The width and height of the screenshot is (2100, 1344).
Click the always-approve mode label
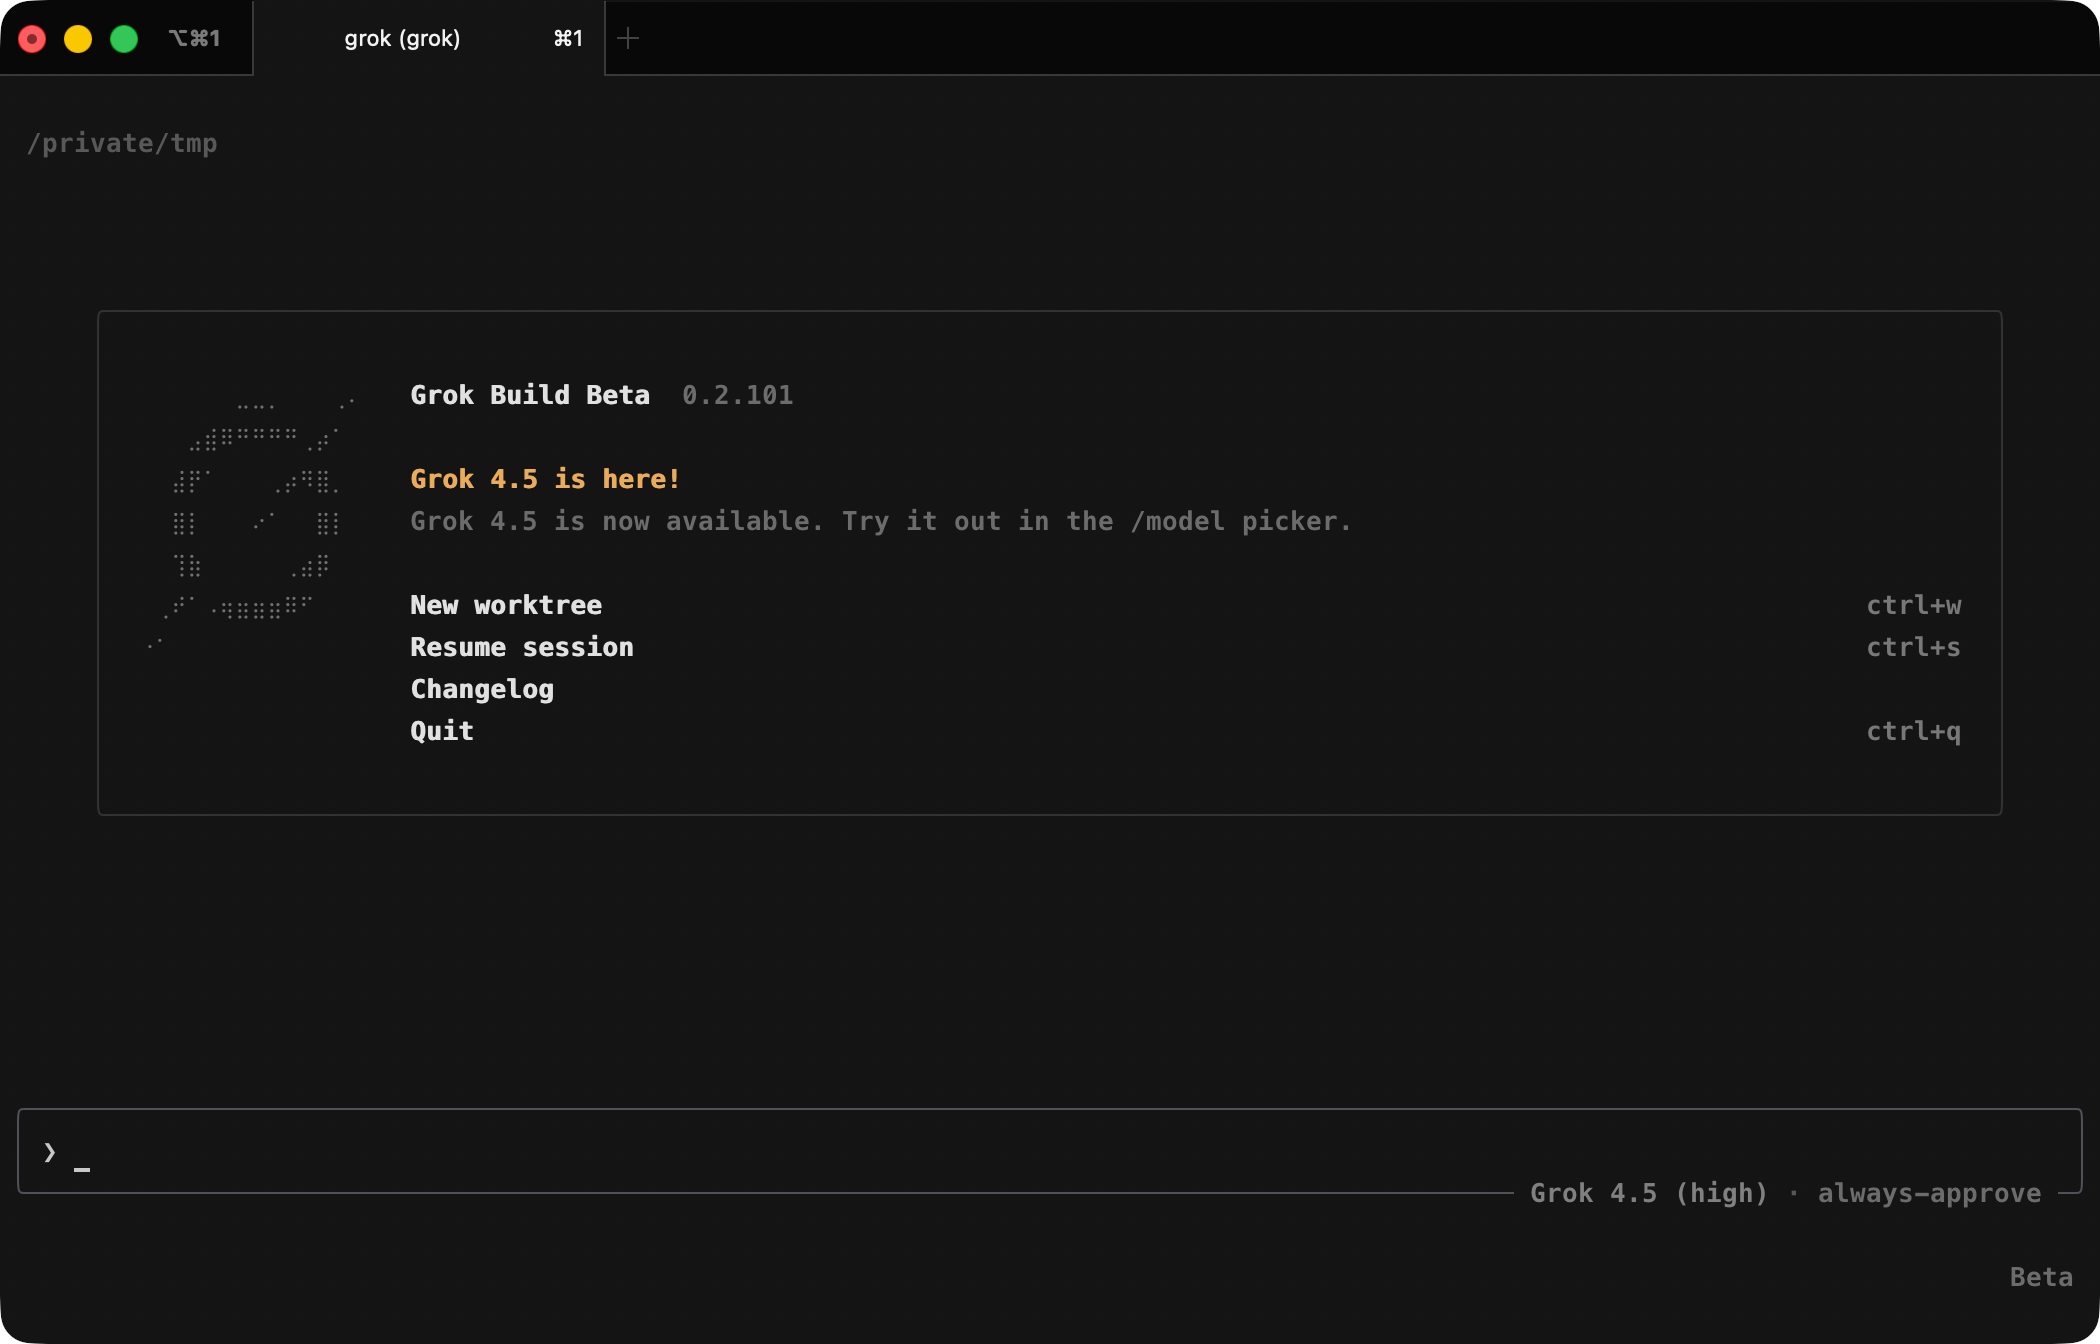[1929, 1193]
